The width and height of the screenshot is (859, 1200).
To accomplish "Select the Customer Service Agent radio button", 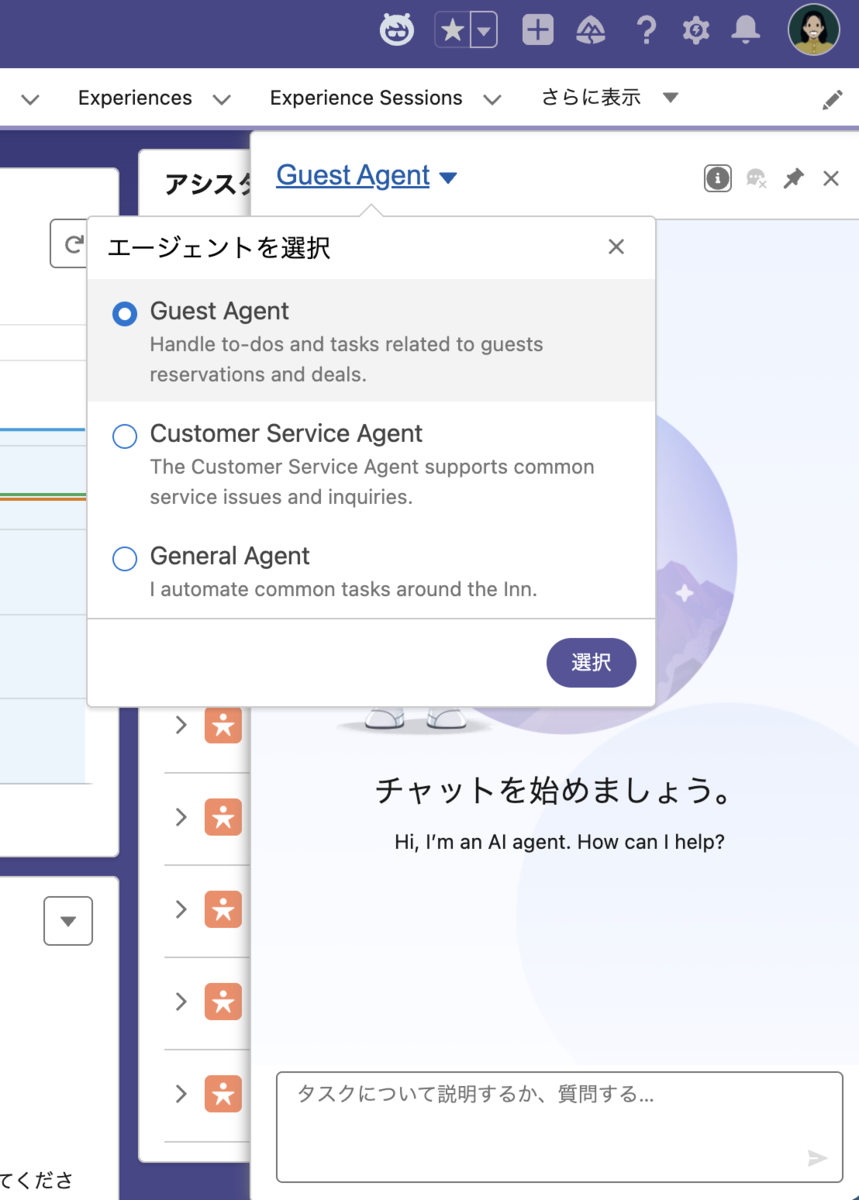I will tap(124, 436).
